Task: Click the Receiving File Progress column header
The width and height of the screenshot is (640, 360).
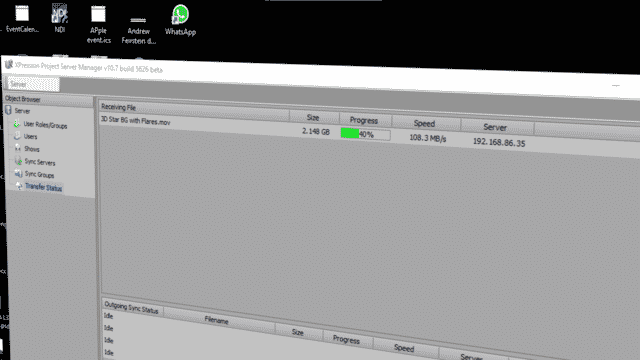Action: coord(364,120)
